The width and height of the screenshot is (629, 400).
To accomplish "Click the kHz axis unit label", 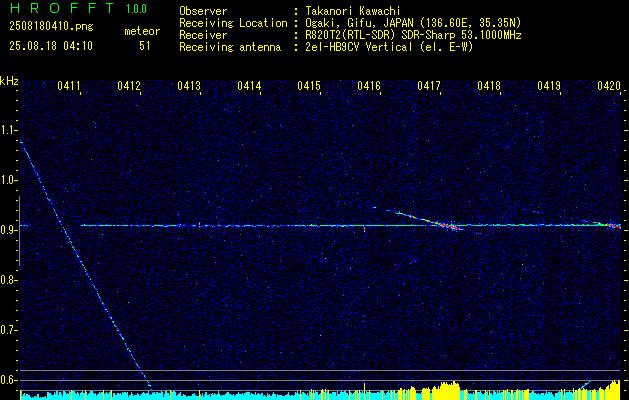I will [9, 81].
